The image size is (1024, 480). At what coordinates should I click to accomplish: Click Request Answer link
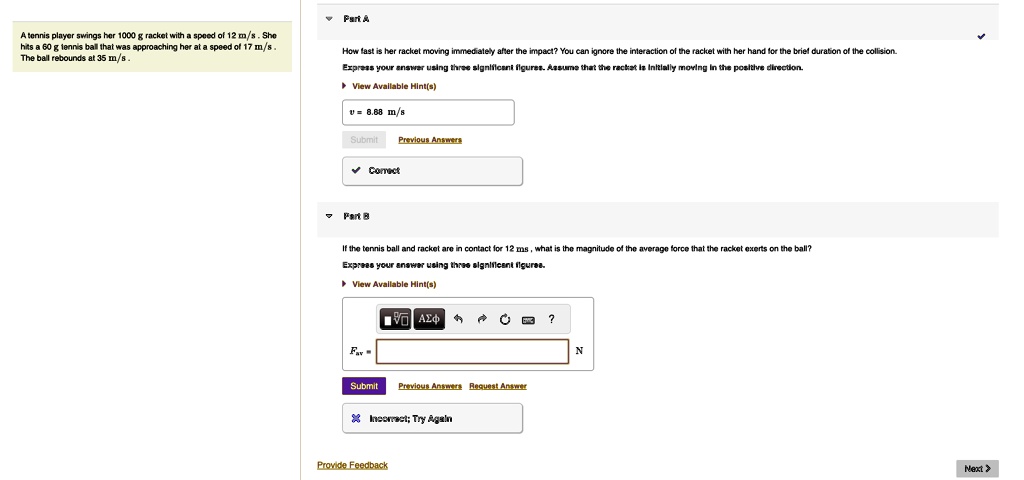pos(498,386)
